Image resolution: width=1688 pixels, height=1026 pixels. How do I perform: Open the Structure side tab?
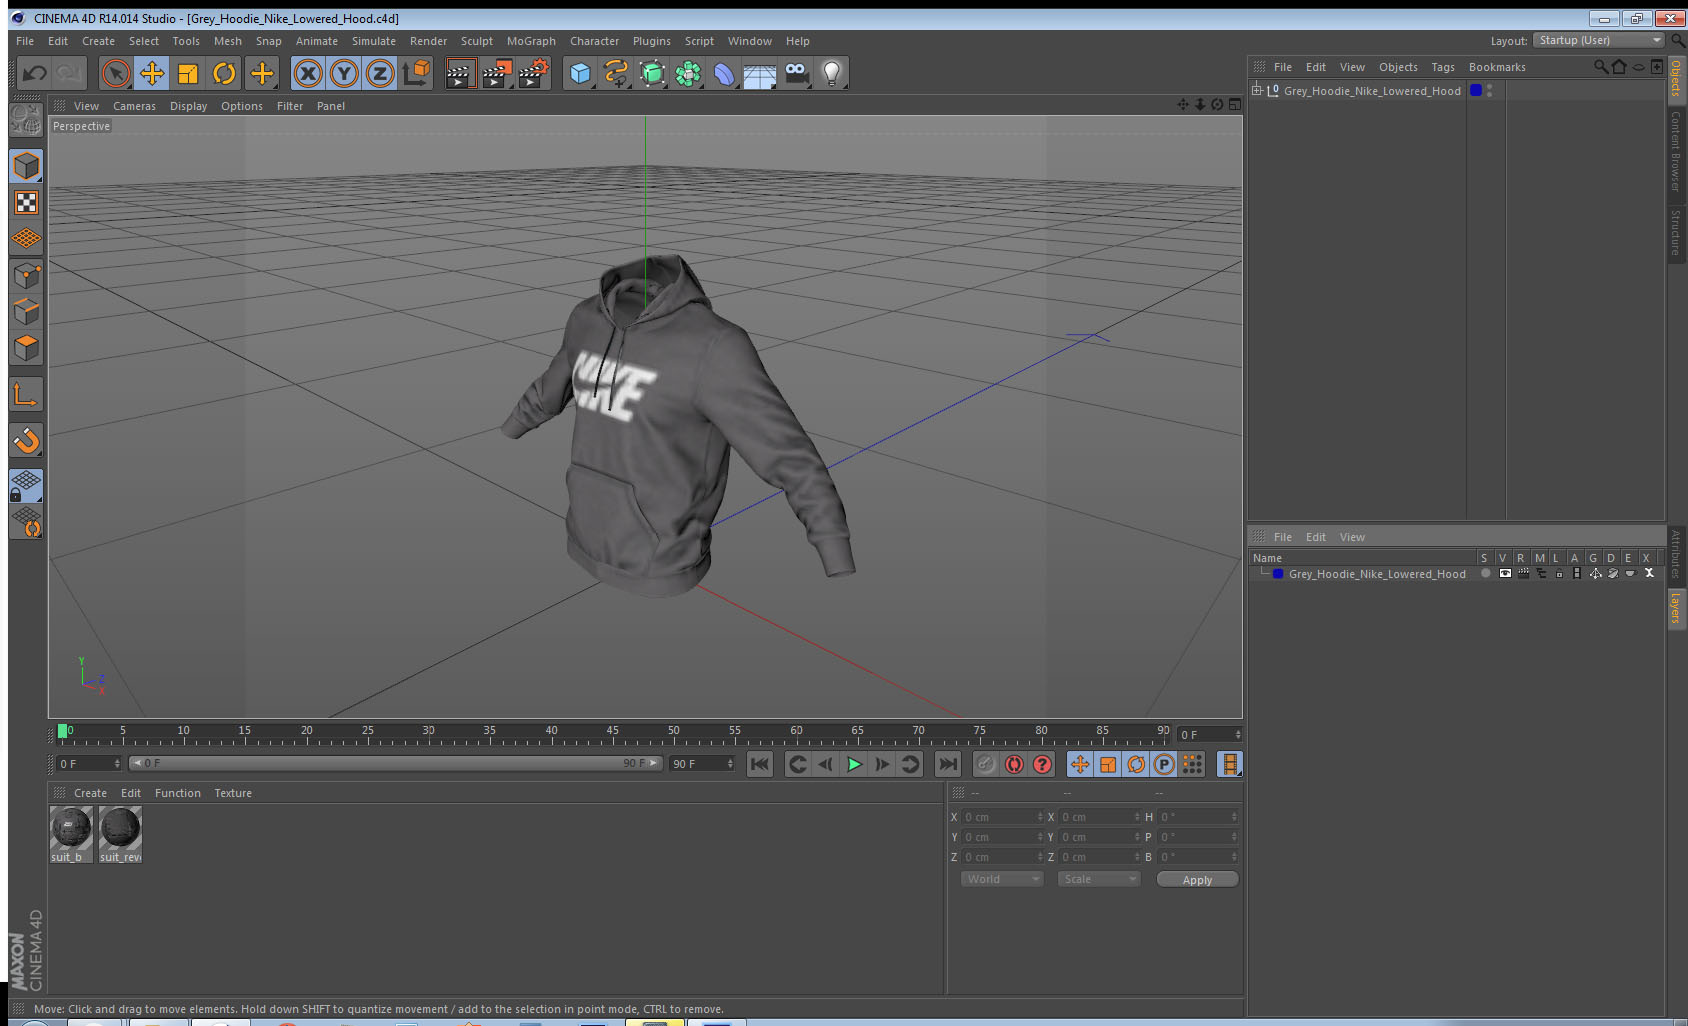(x=1675, y=232)
